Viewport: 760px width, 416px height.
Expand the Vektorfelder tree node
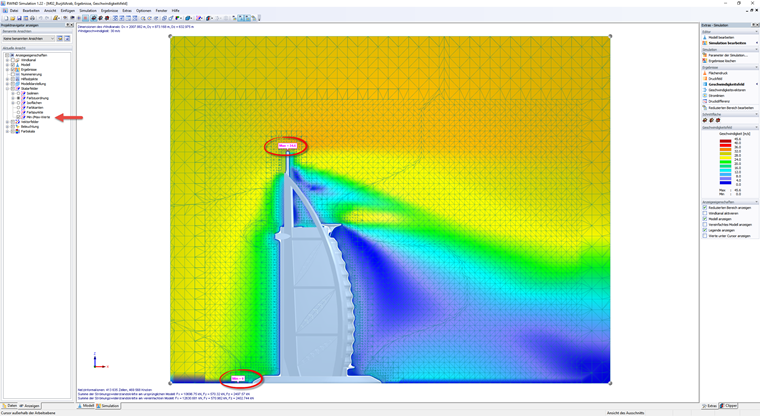coord(7,122)
